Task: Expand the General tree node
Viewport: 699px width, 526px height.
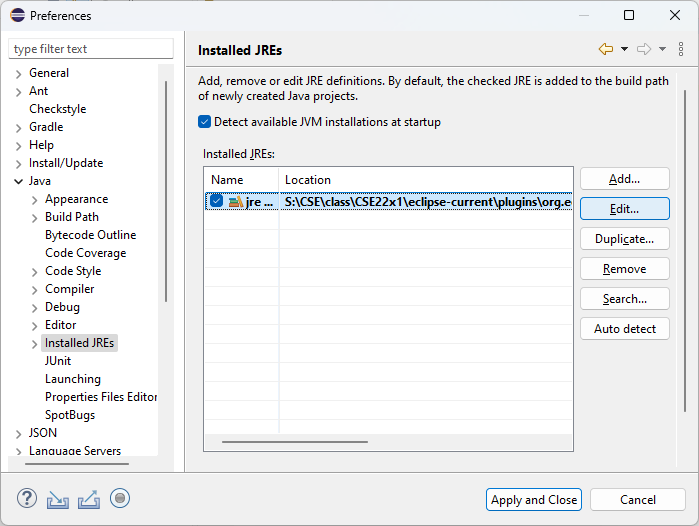Action: point(19,73)
